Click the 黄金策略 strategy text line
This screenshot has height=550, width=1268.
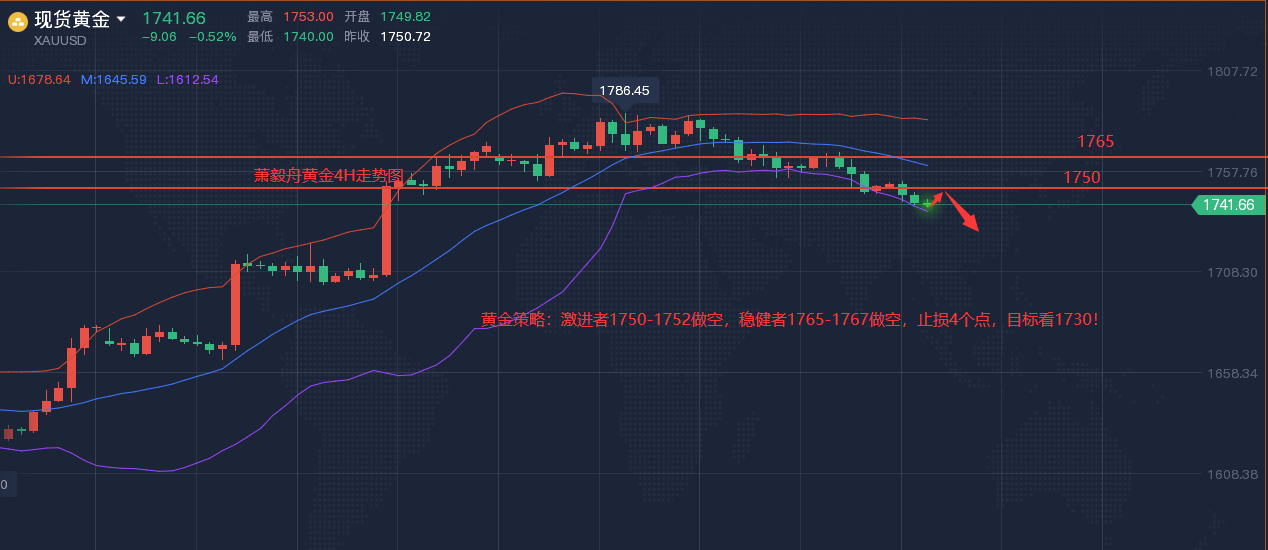[790, 320]
